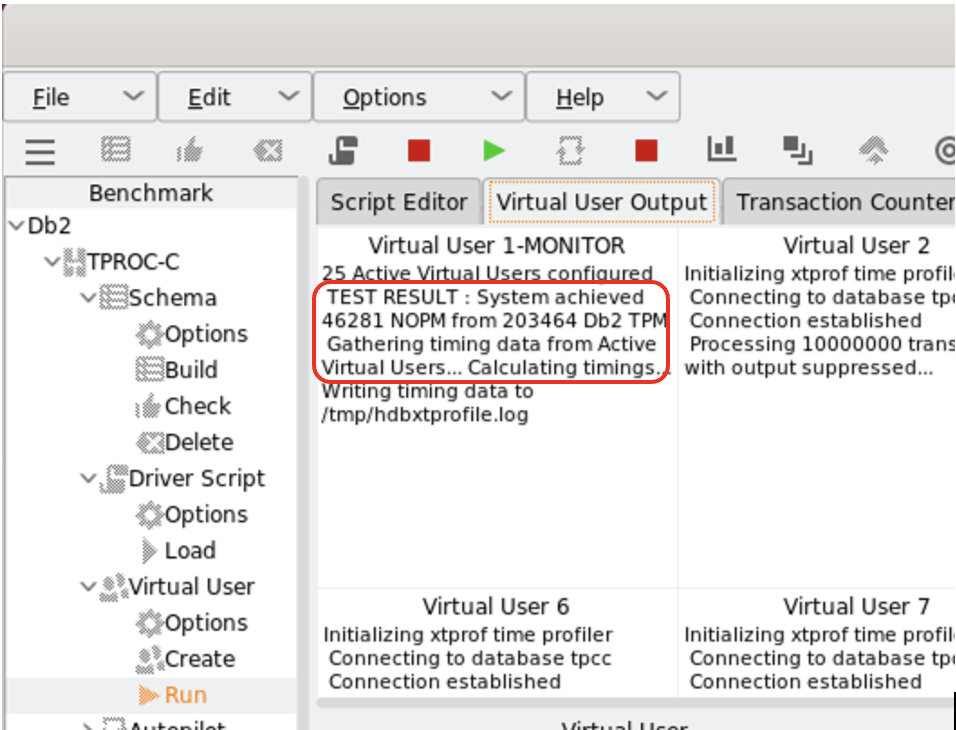Screen dimensions: 956x730
Task: Collapse the Schema tree node
Action: [89, 298]
